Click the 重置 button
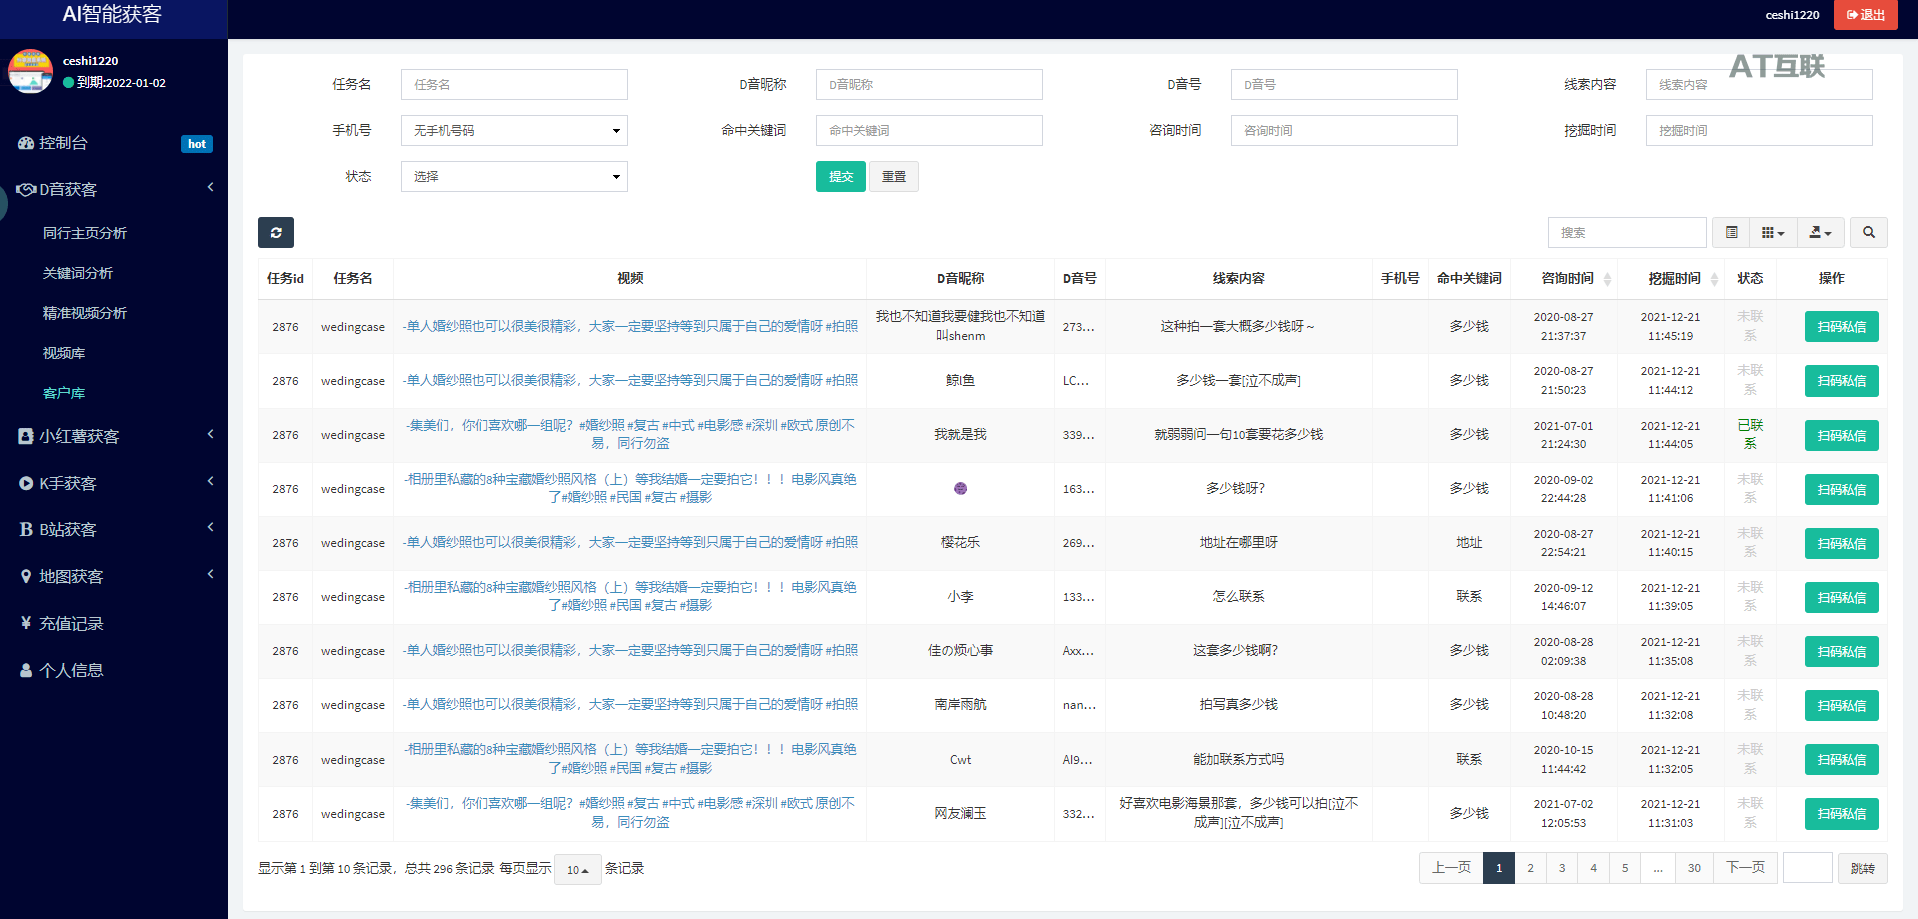Image resolution: width=1918 pixels, height=919 pixels. pyautogui.click(x=894, y=176)
